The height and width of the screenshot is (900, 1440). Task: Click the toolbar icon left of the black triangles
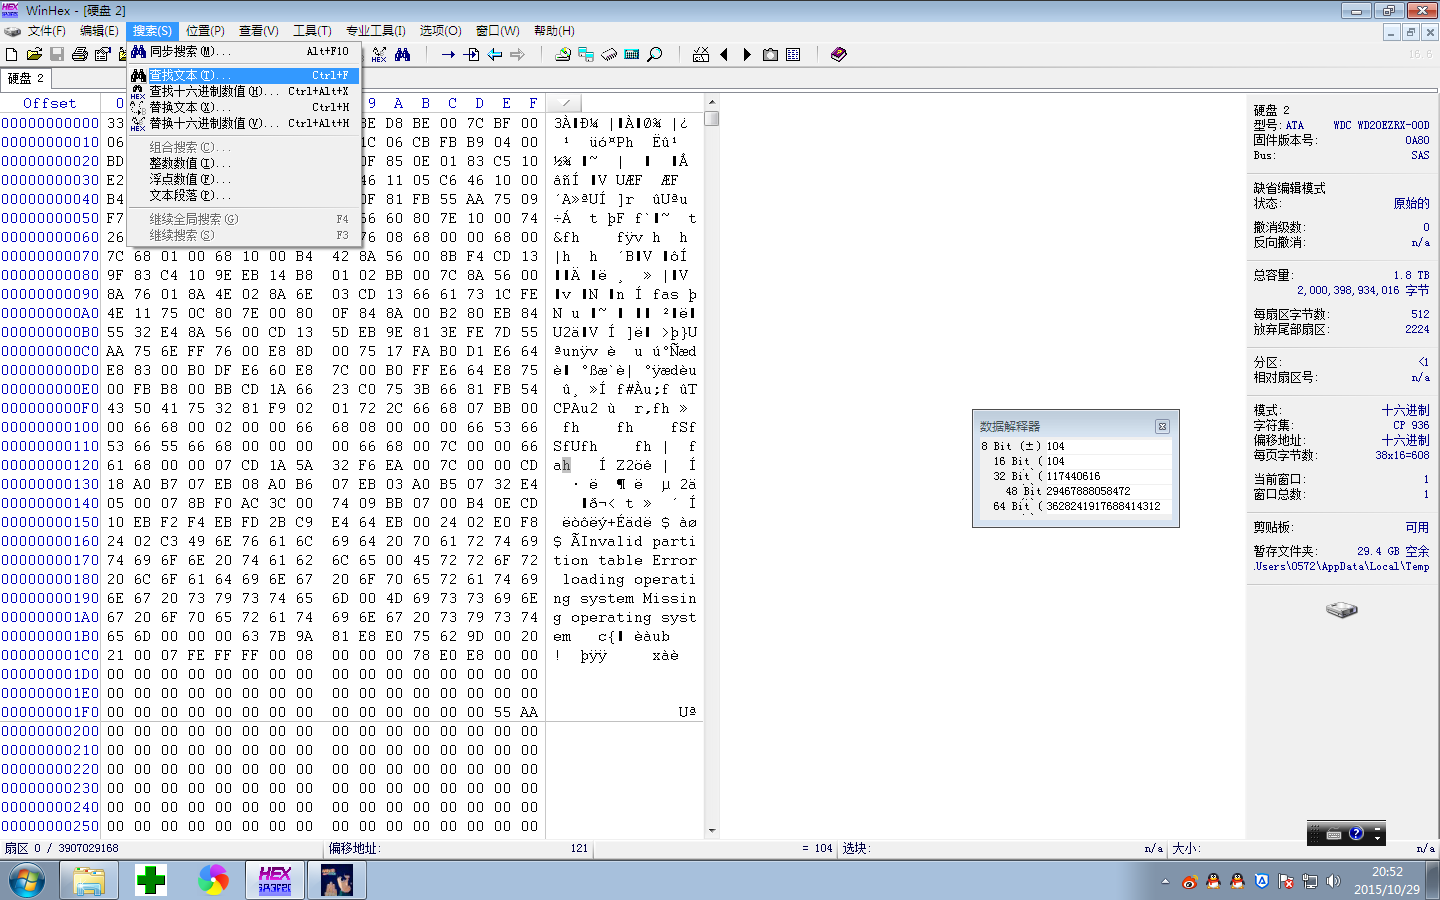(701, 54)
